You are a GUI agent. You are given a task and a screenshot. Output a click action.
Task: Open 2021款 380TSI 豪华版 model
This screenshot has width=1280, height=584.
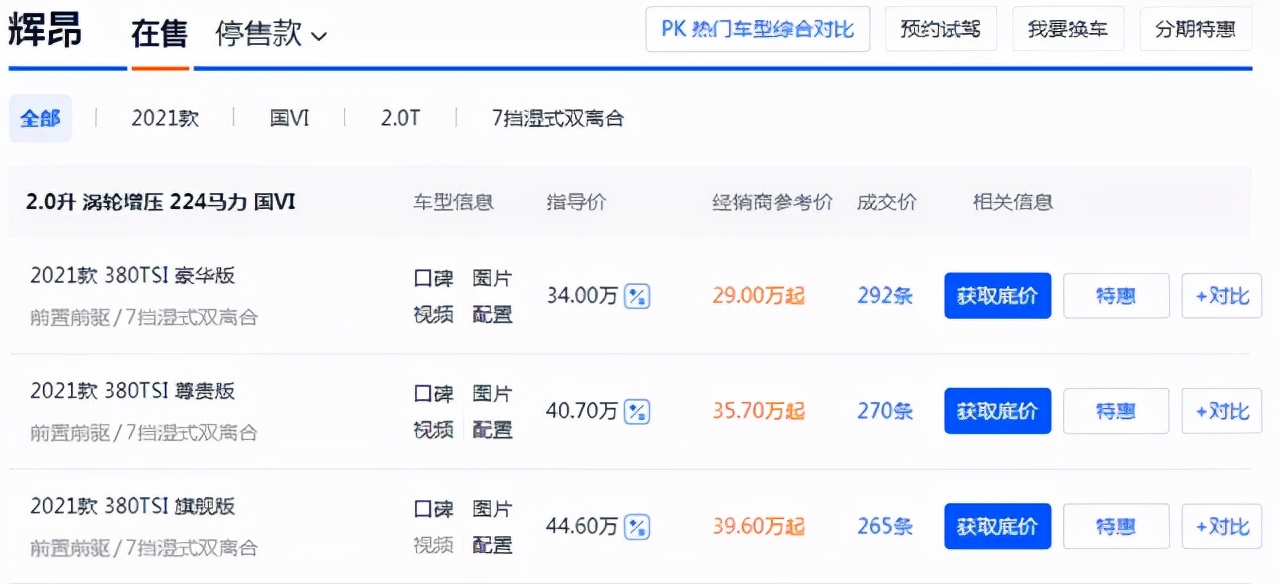tap(132, 276)
